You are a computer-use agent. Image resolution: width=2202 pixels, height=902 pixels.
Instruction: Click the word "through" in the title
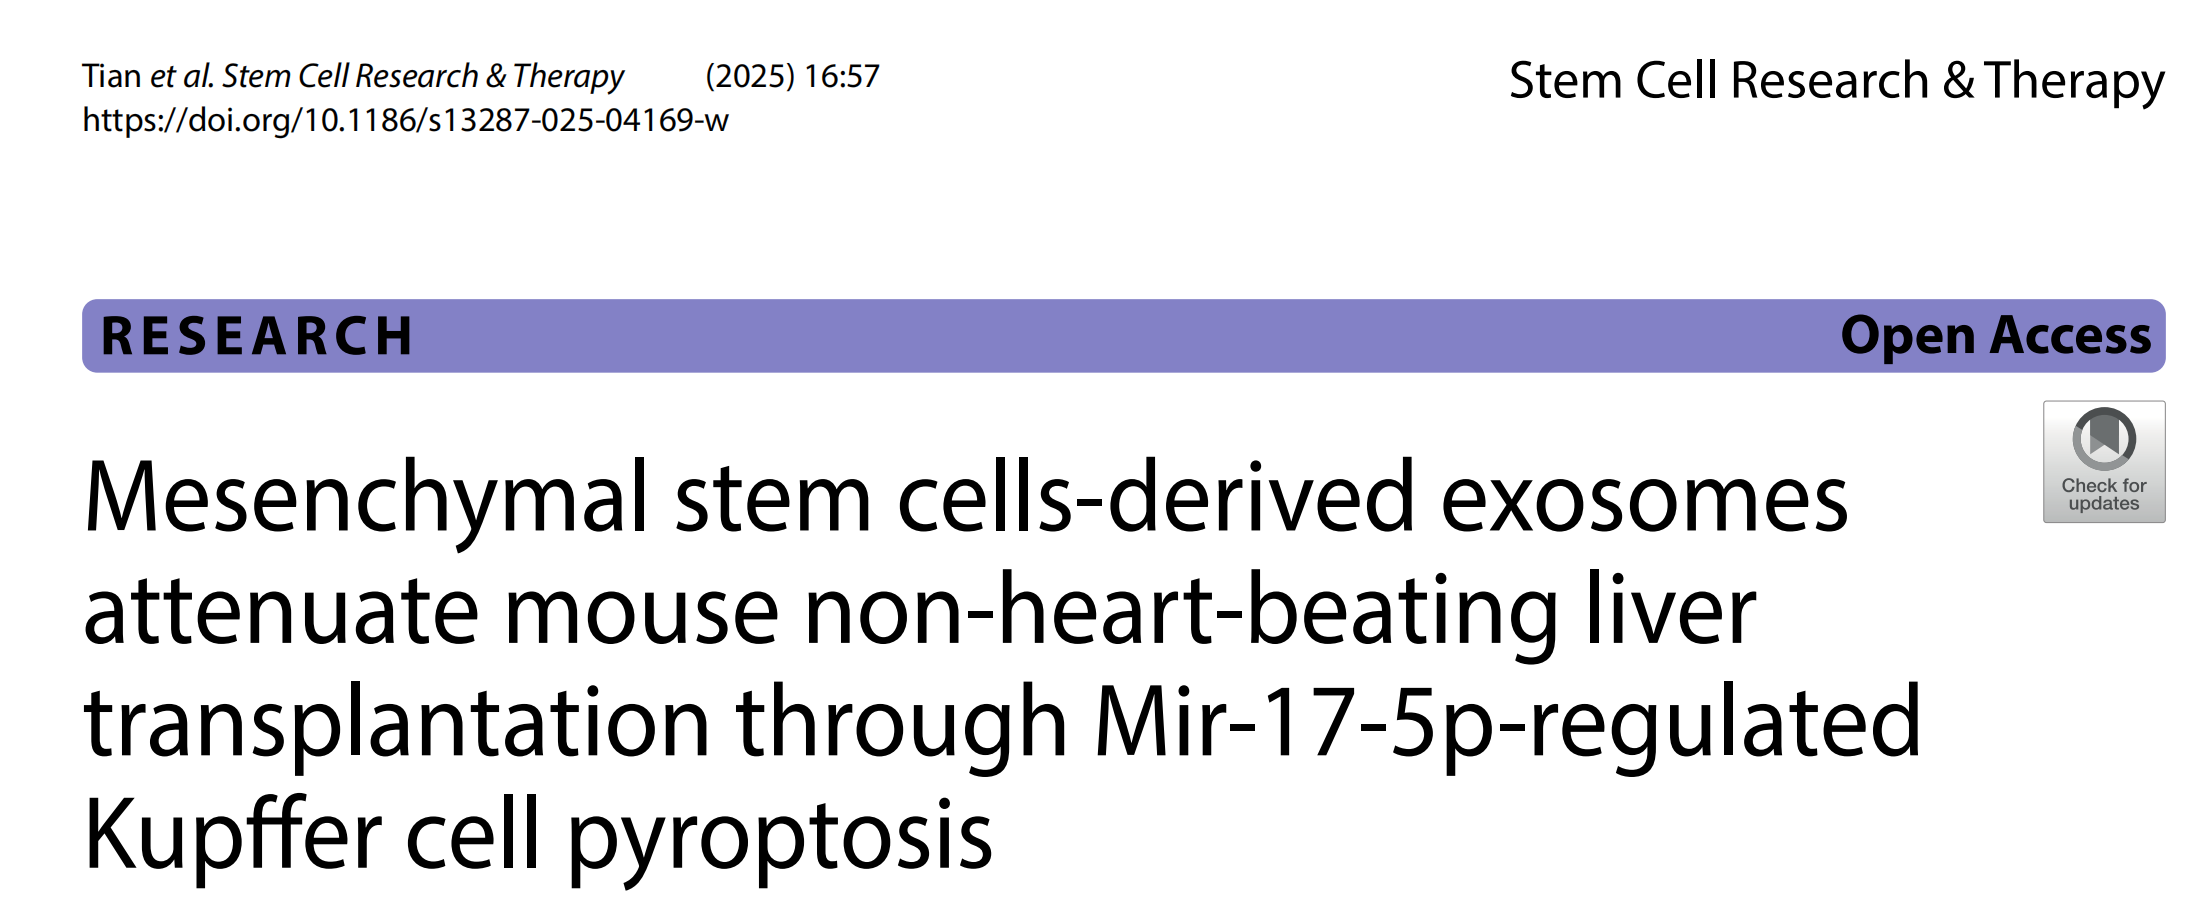tap(901, 722)
